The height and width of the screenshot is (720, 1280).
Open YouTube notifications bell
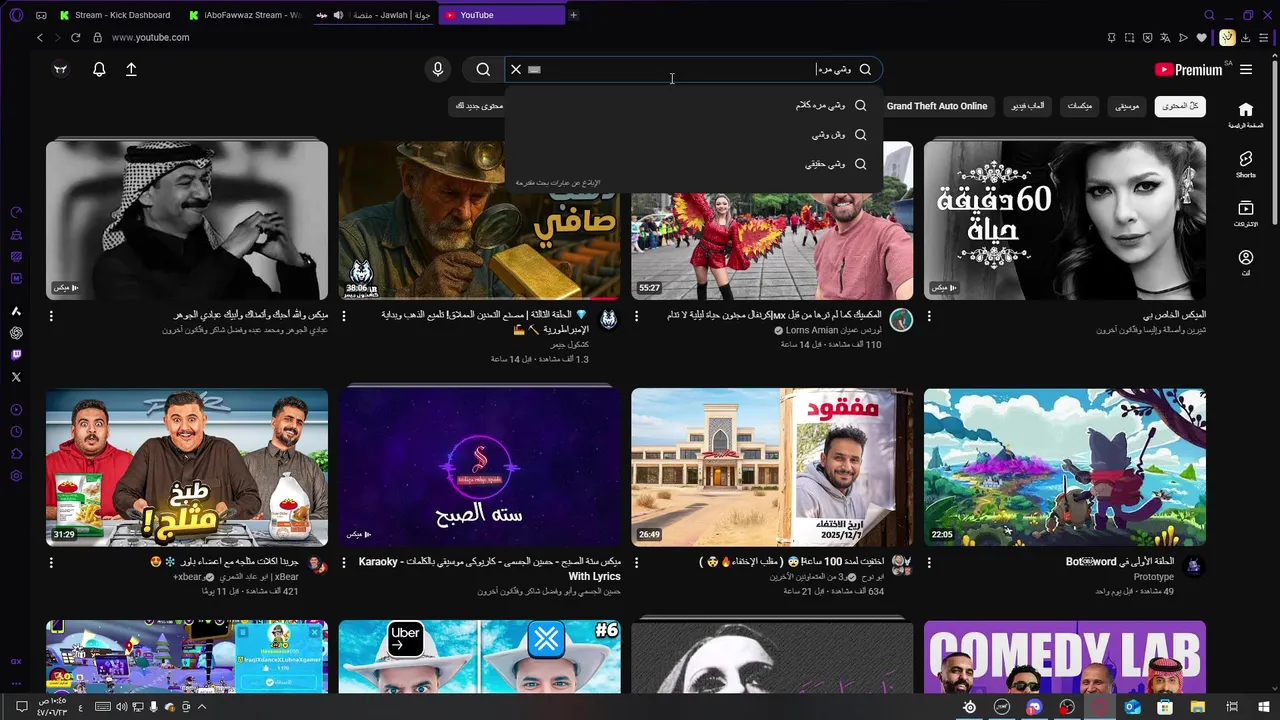[99, 69]
